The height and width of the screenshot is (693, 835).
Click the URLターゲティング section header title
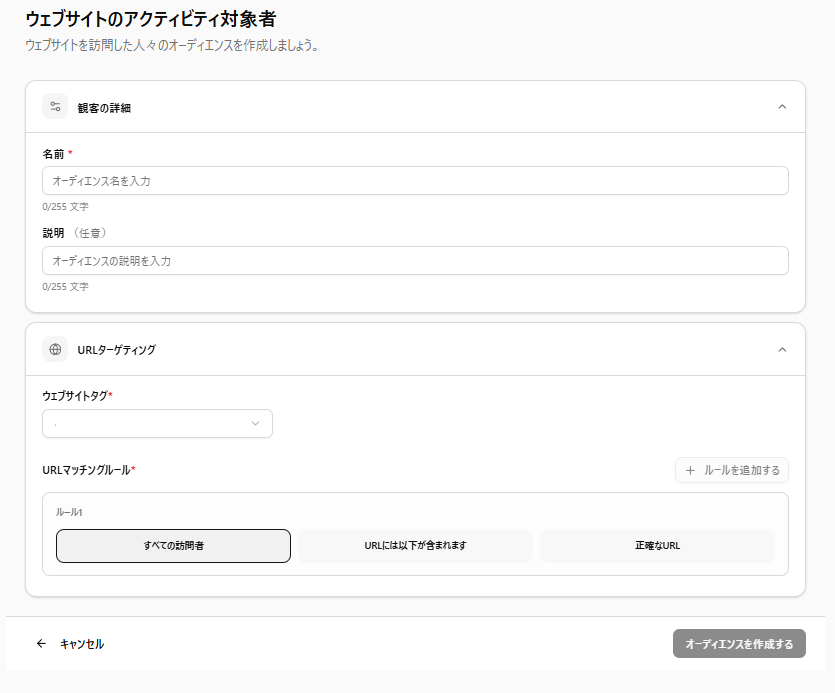[116, 350]
